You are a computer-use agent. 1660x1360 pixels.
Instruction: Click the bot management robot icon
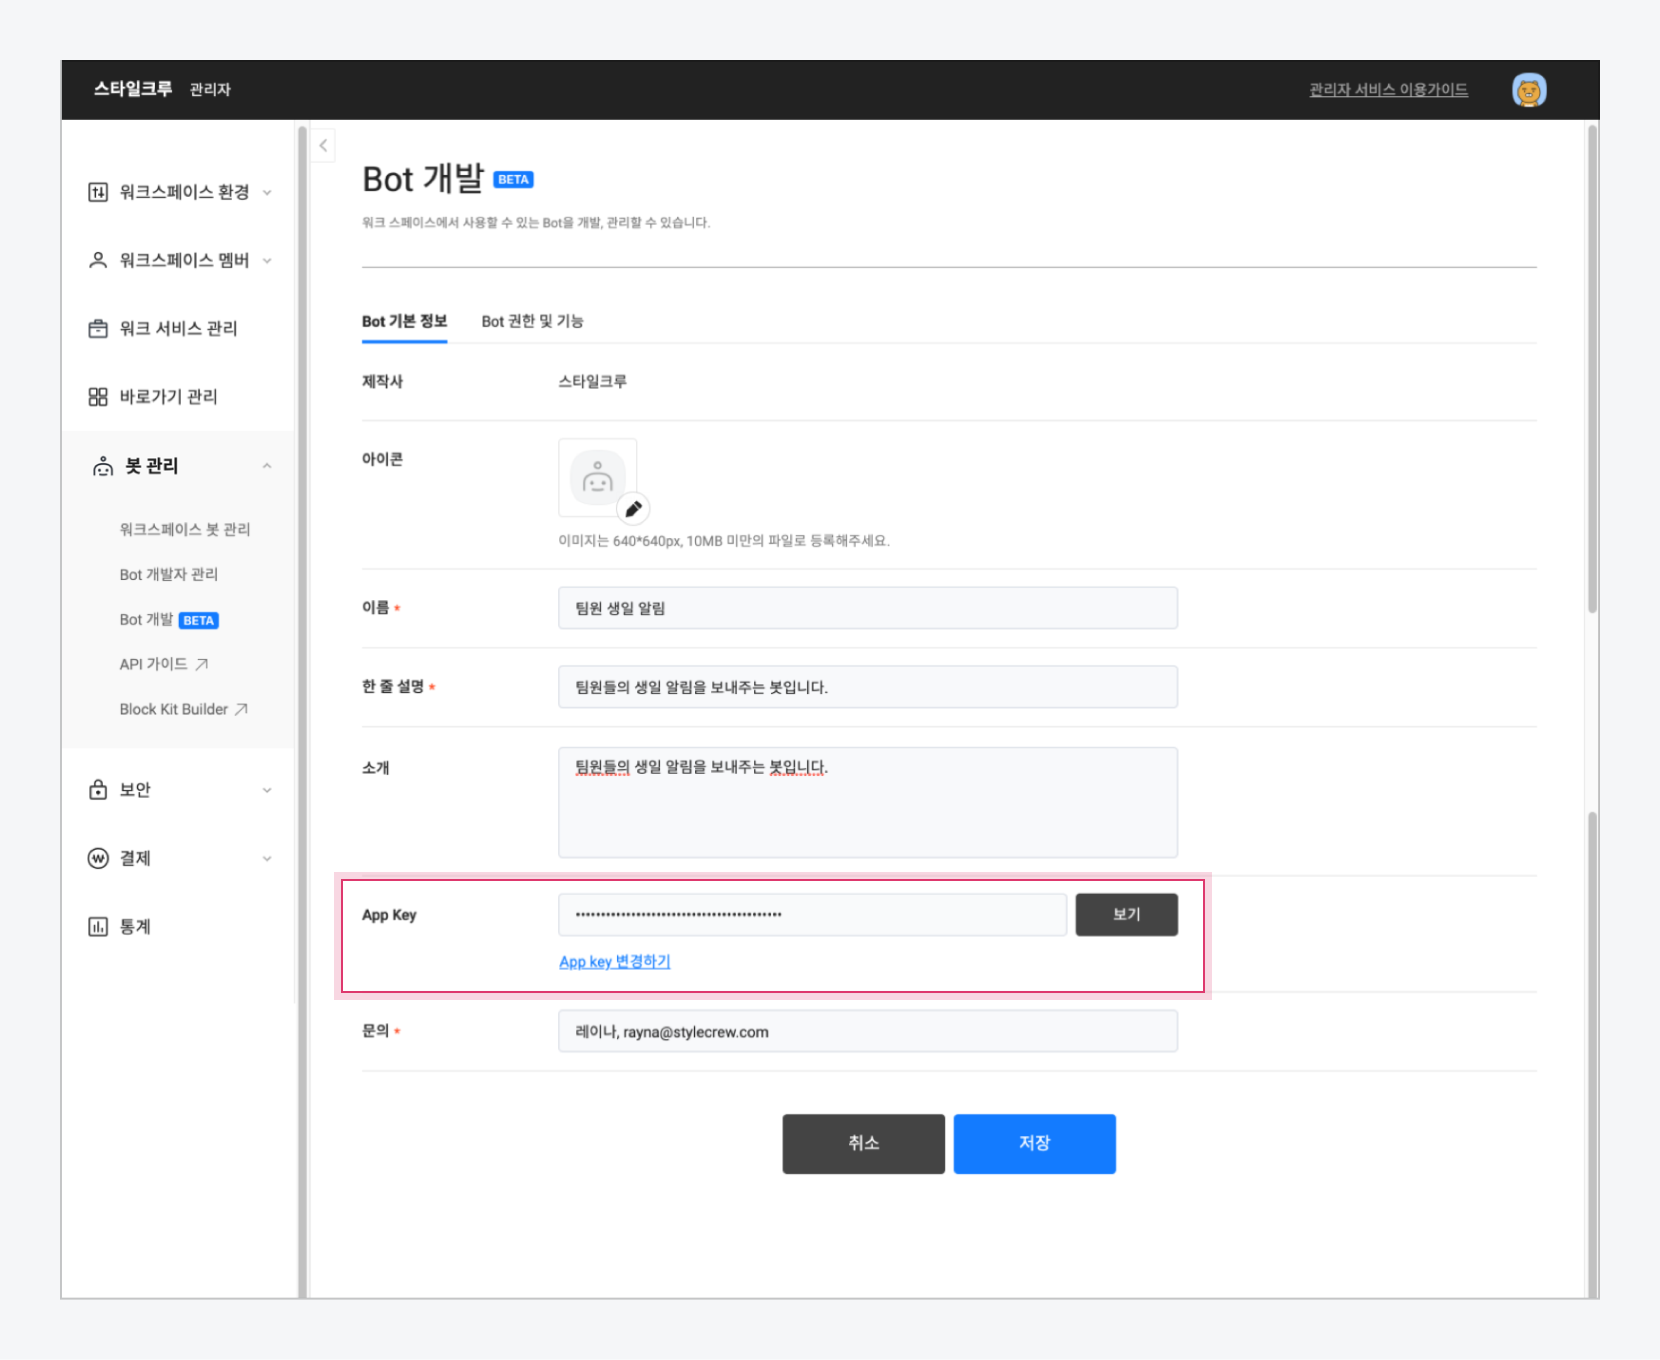(x=103, y=466)
